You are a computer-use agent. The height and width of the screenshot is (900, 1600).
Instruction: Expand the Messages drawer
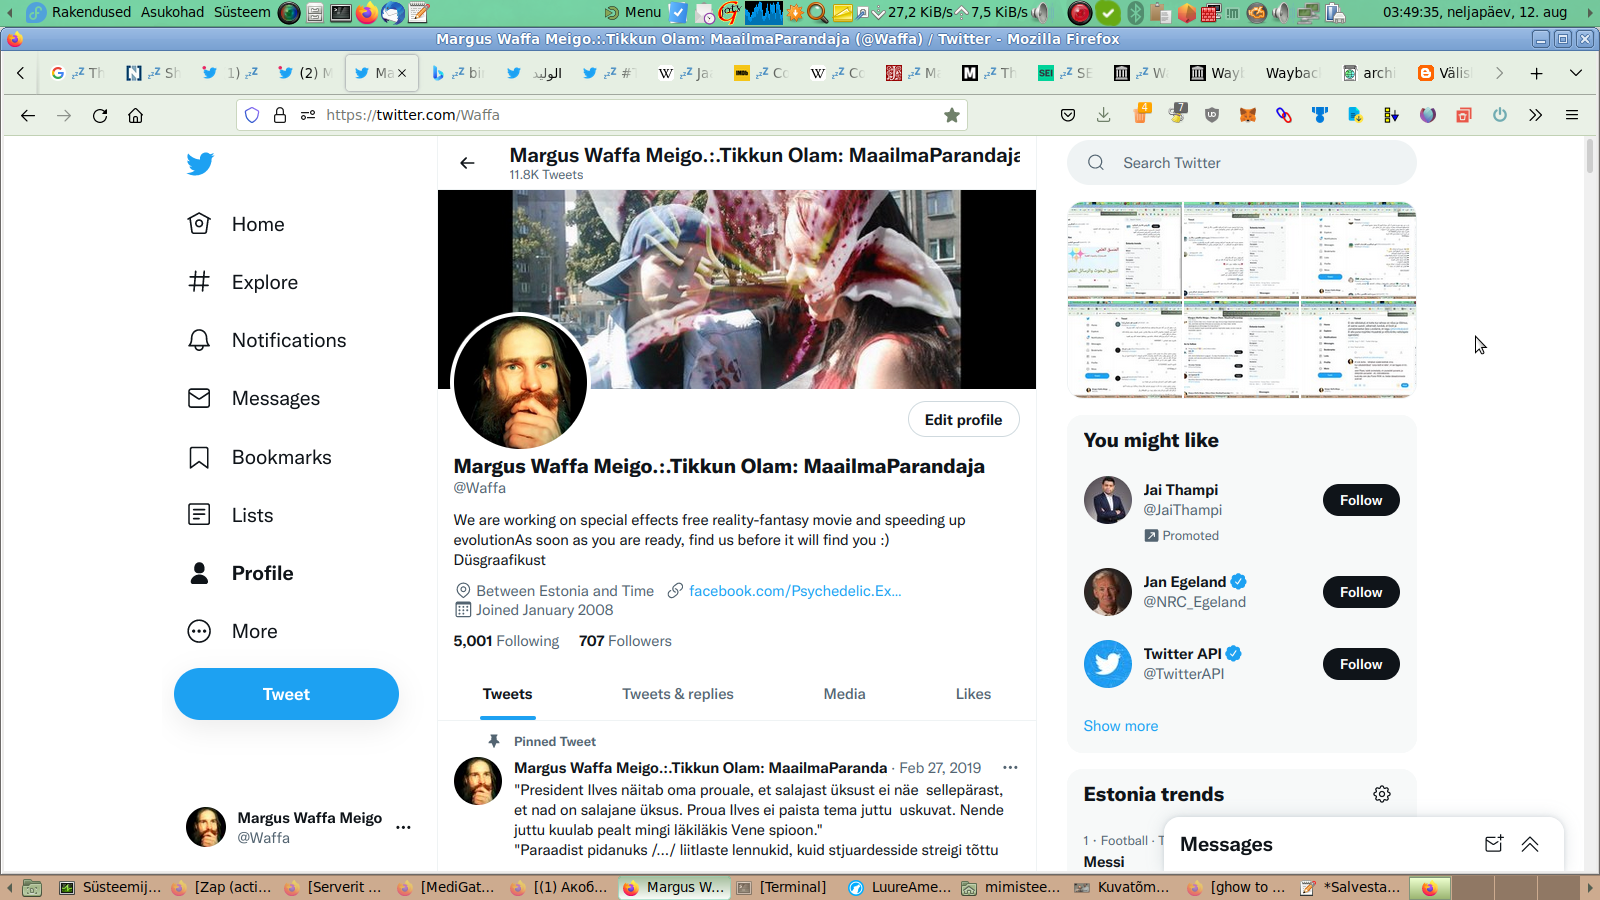pos(1530,844)
